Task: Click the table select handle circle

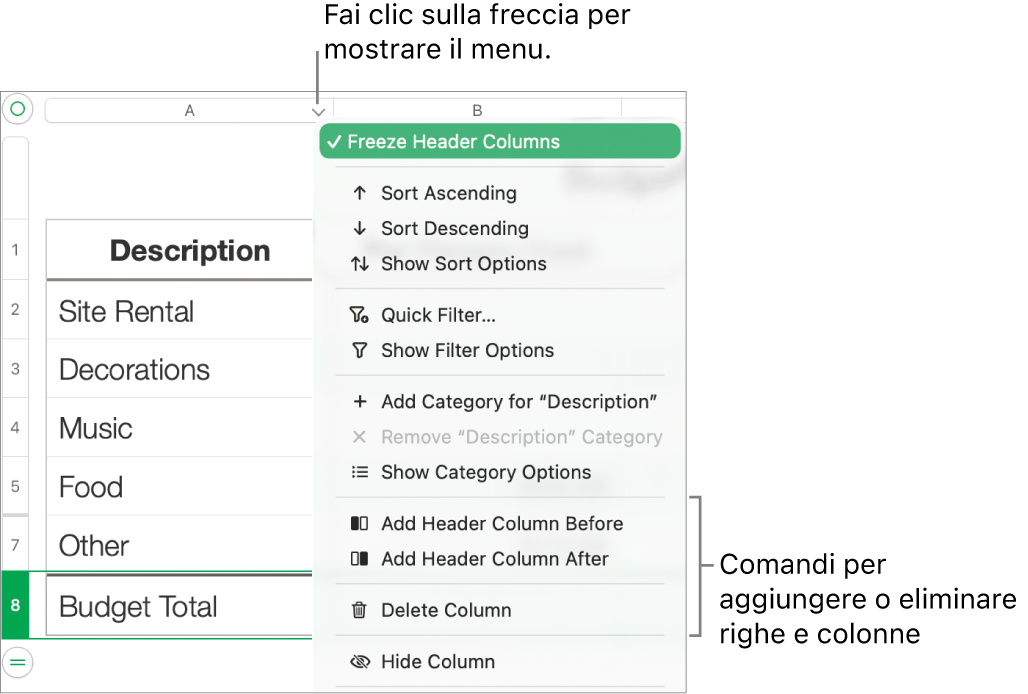Action: click(x=17, y=109)
